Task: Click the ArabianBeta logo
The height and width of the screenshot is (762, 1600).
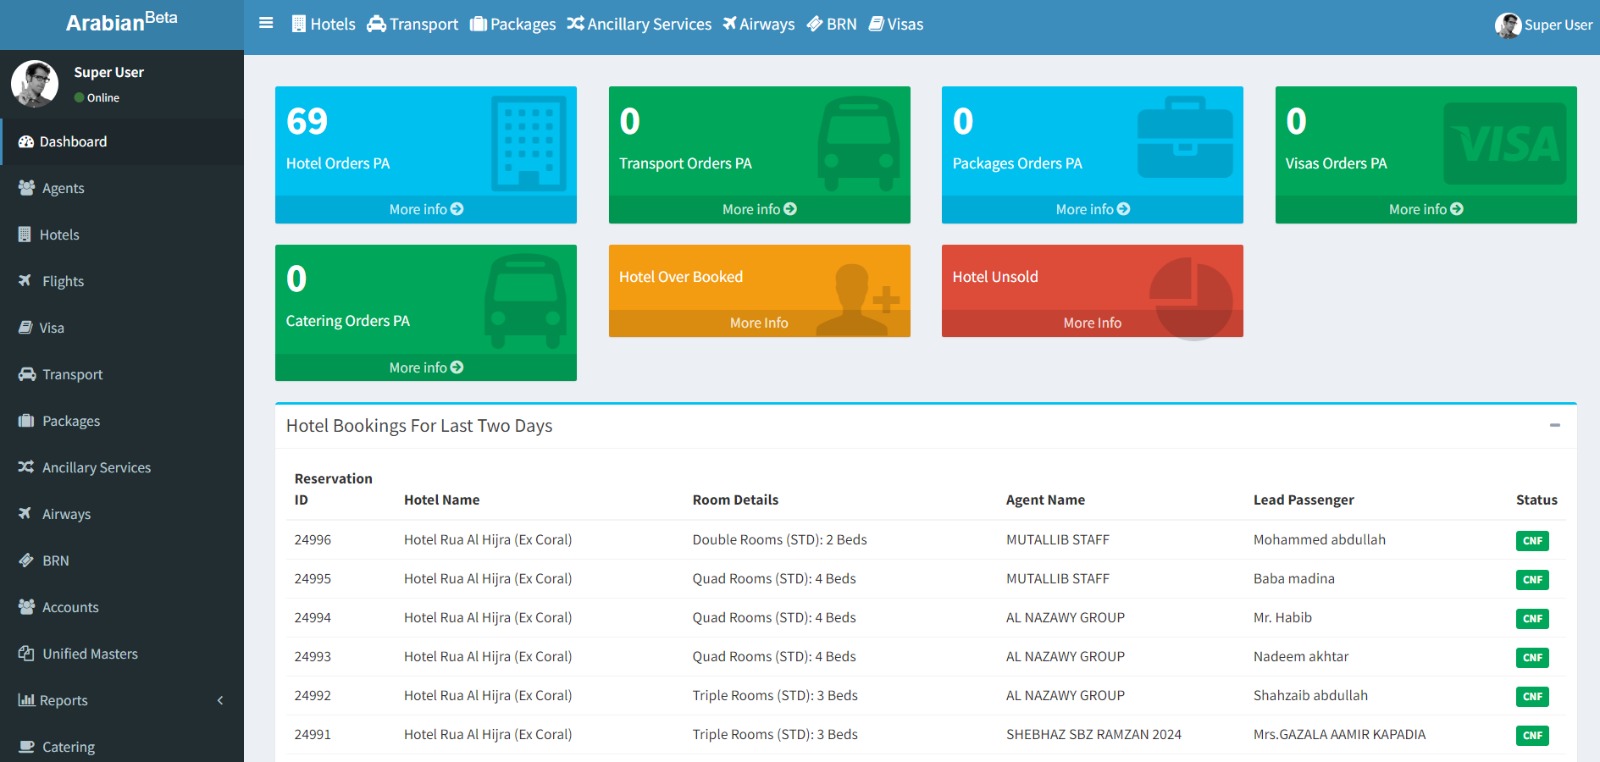Action: coord(121,22)
